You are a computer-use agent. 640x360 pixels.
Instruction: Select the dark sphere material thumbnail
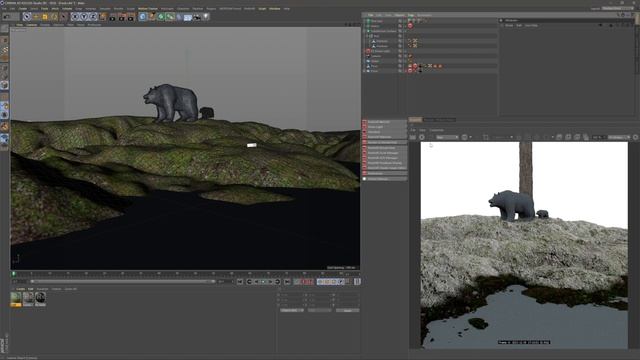click(x=40, y=299)
